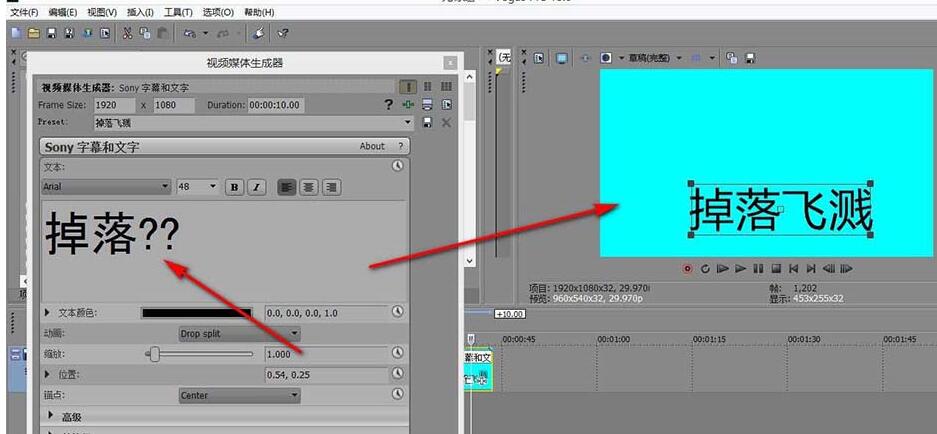Click the About link in Sony panel
This screenshot has width=937, height=434.
(372, 146)
